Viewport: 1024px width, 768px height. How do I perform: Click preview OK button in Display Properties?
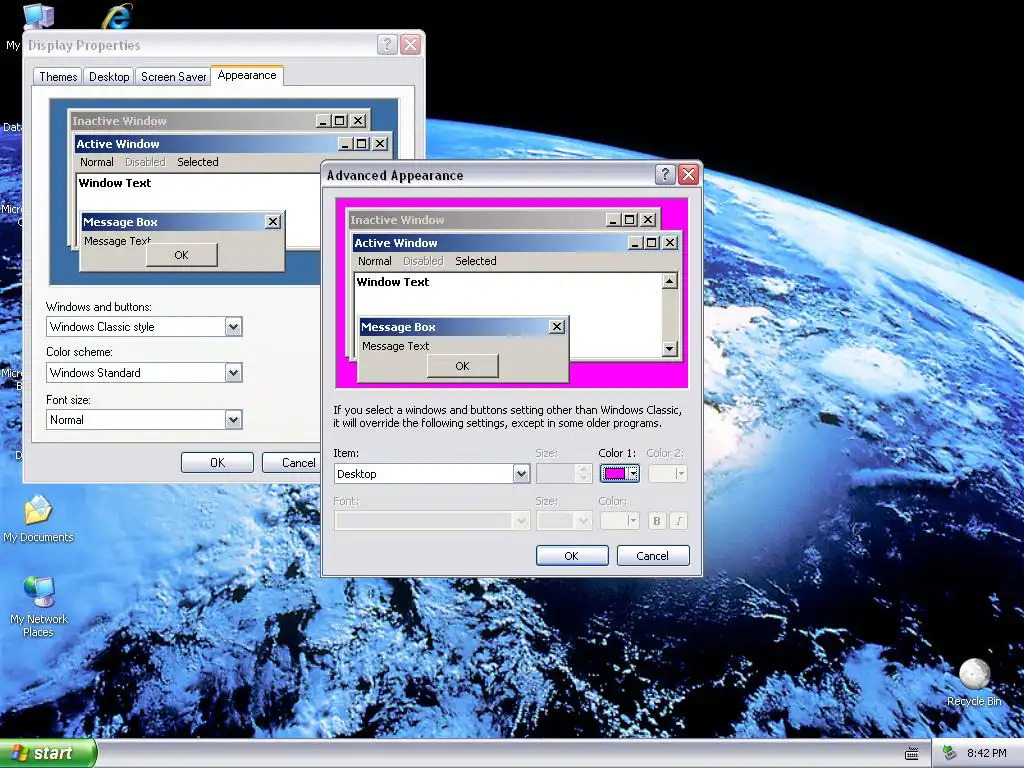tap(182, 255)
